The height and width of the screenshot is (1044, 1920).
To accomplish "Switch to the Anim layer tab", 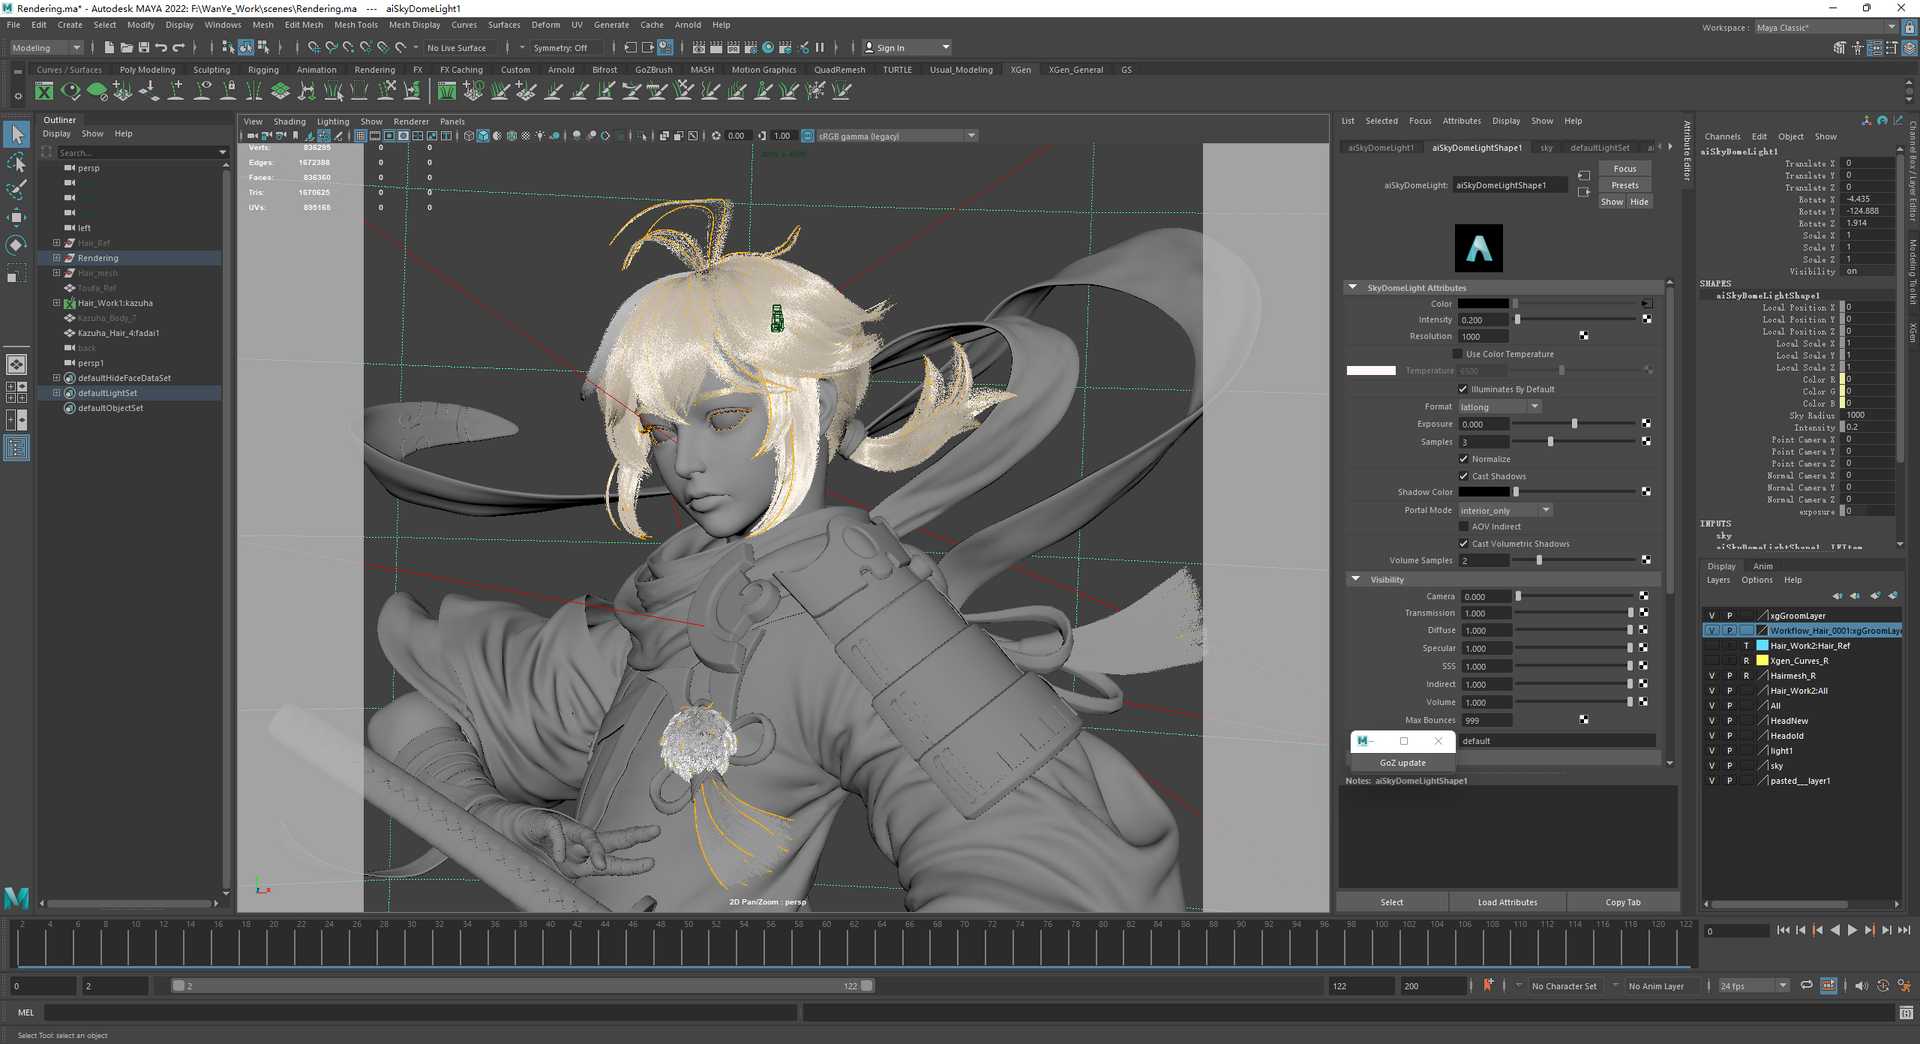I will (1763, 566).
